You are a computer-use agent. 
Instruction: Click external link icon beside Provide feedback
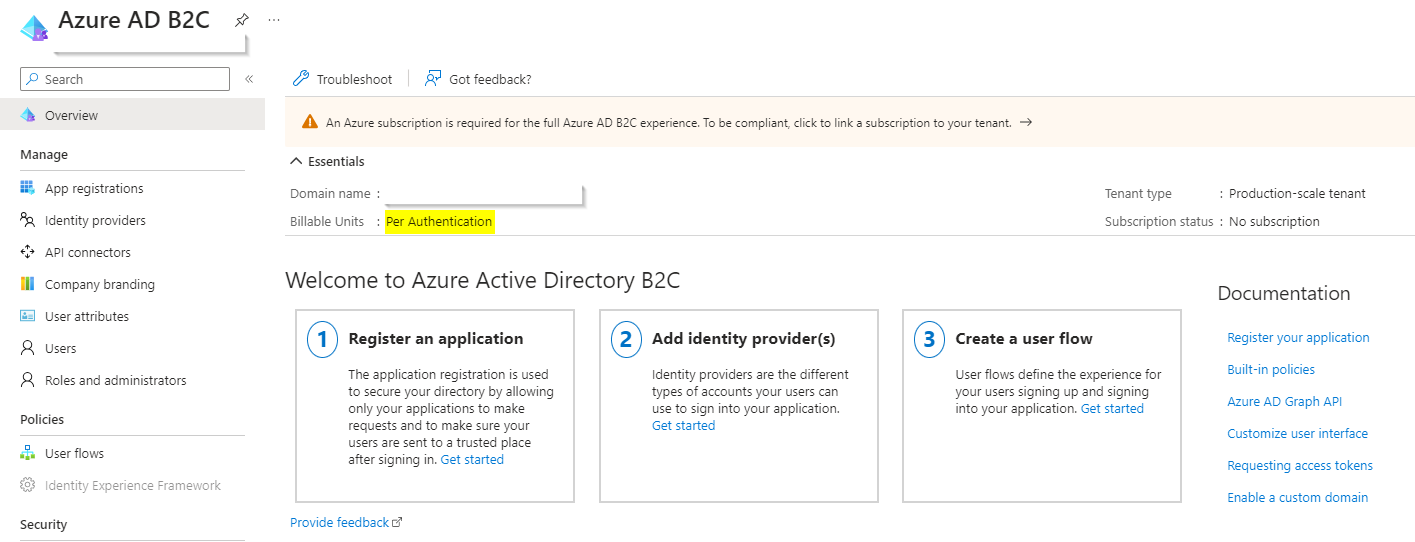click(397, 522)
